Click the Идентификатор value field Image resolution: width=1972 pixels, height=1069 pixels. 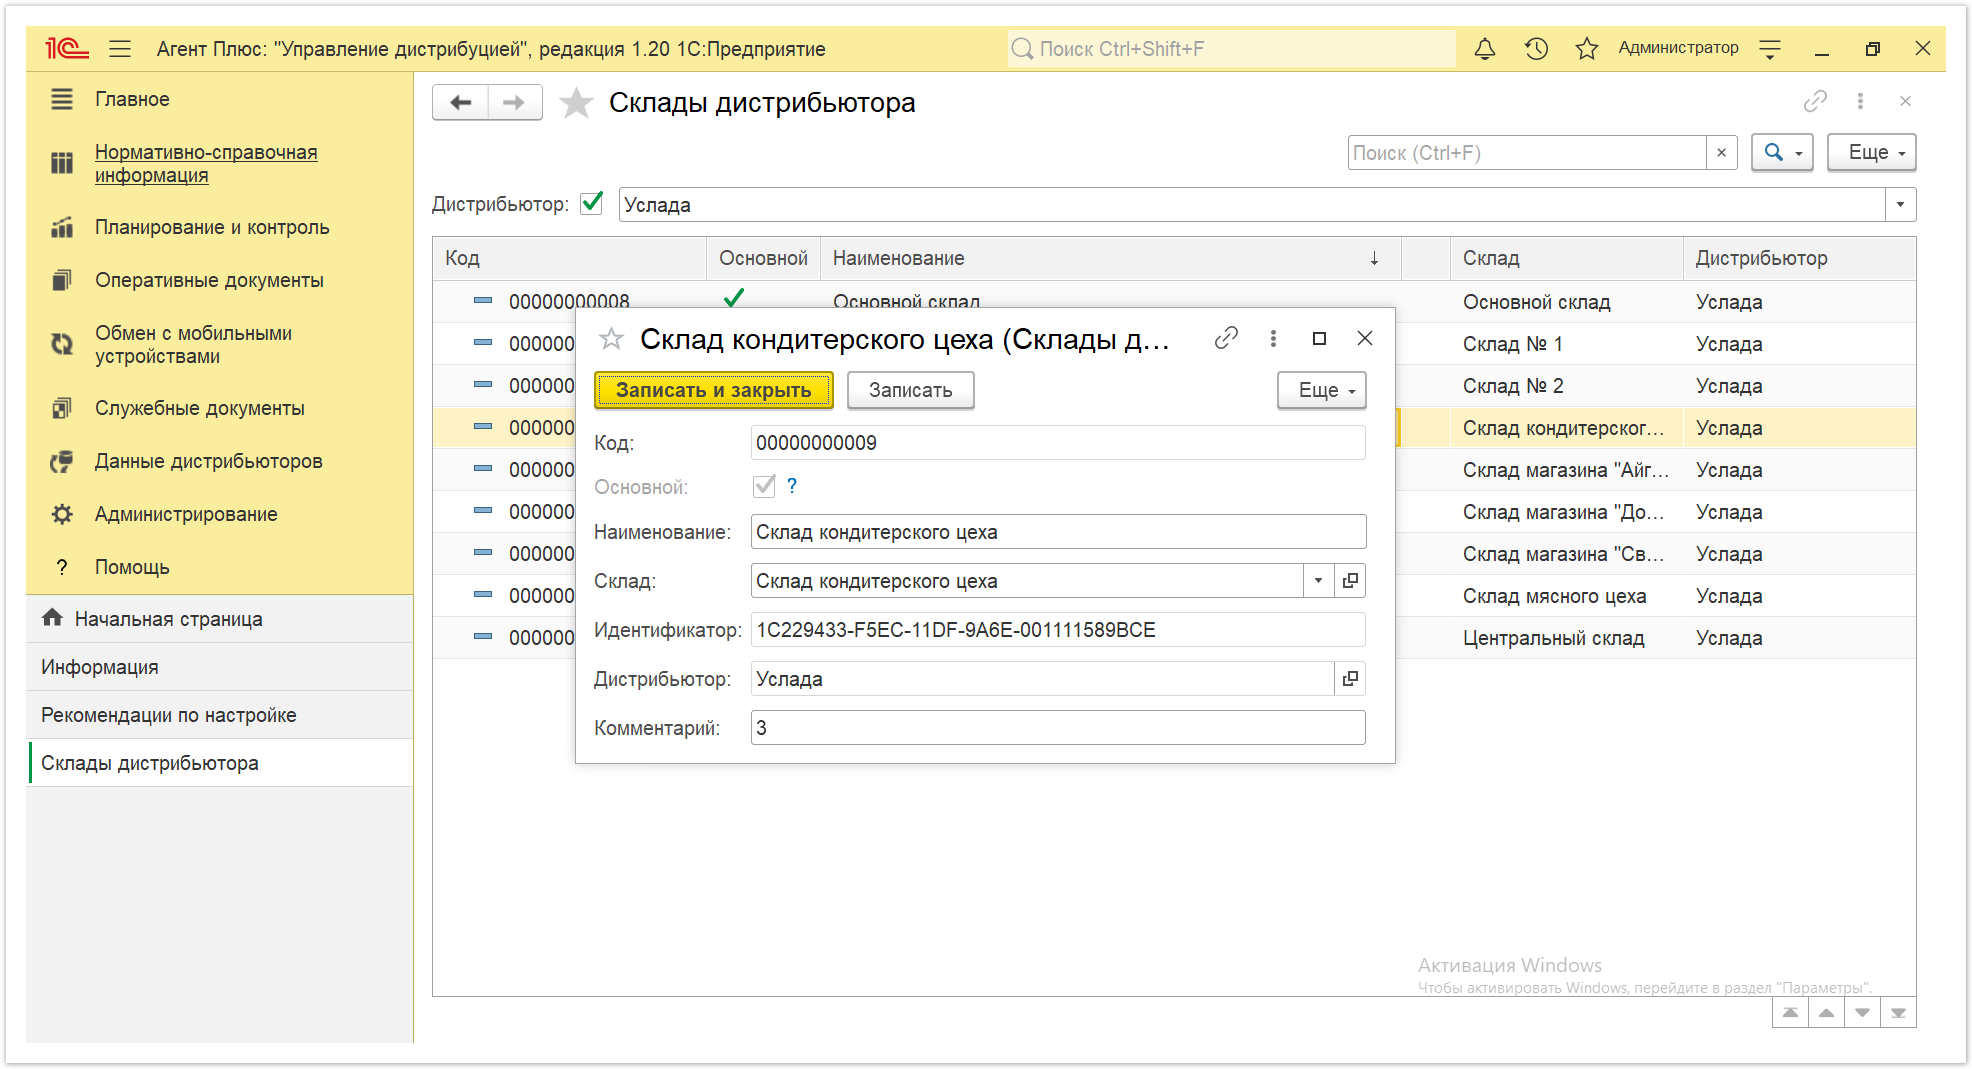[x=1058, y=630]
